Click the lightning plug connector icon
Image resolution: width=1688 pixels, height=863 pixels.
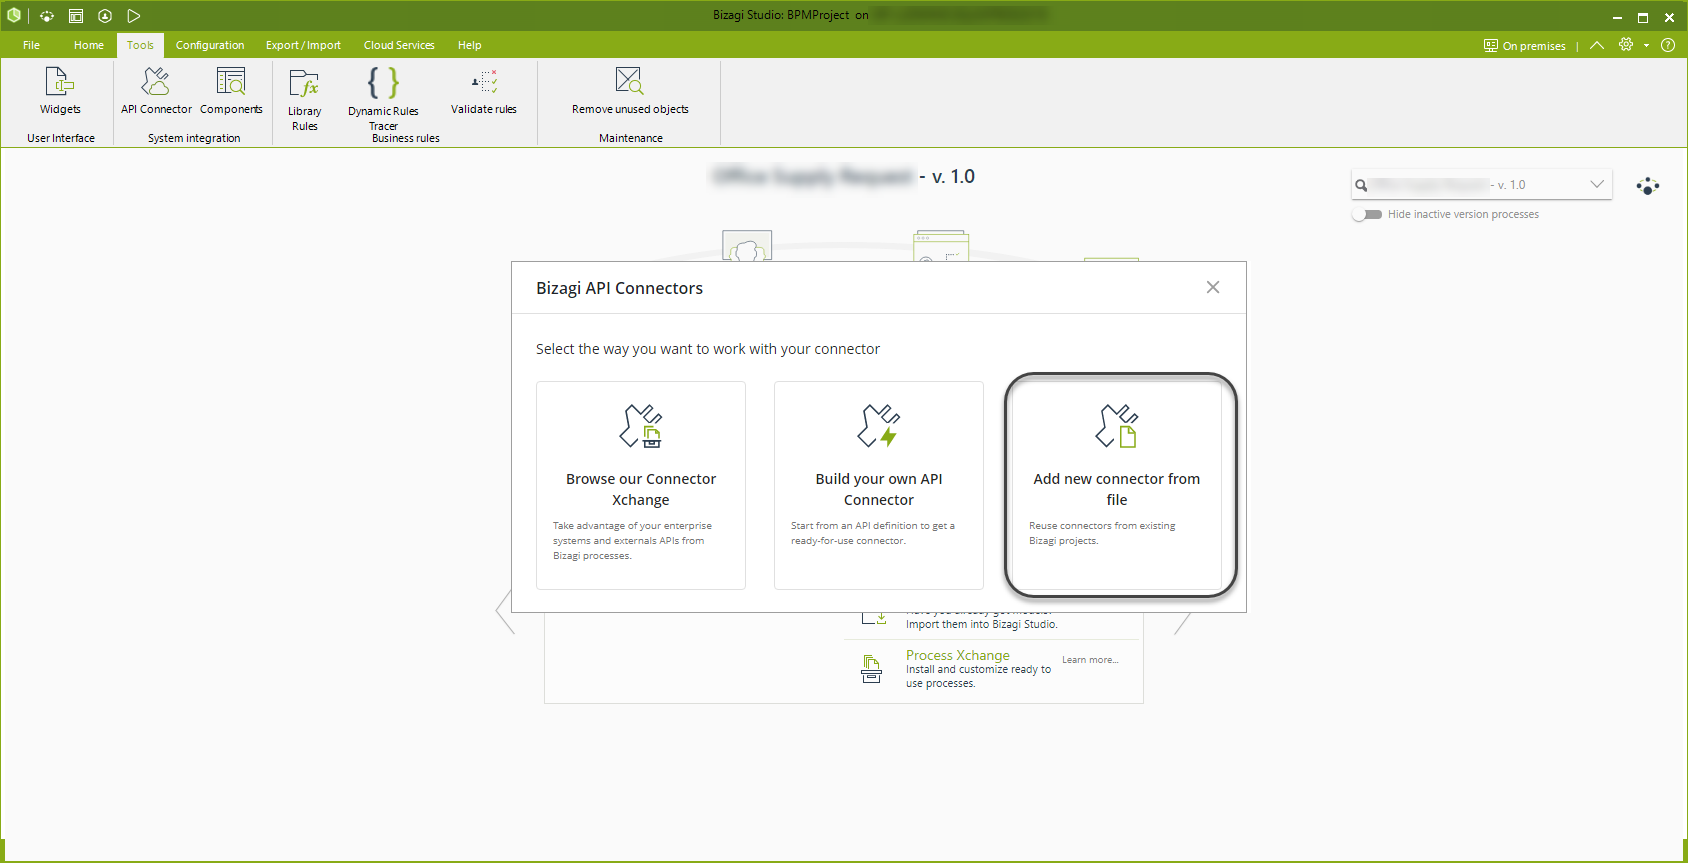[x=878, y=426]
